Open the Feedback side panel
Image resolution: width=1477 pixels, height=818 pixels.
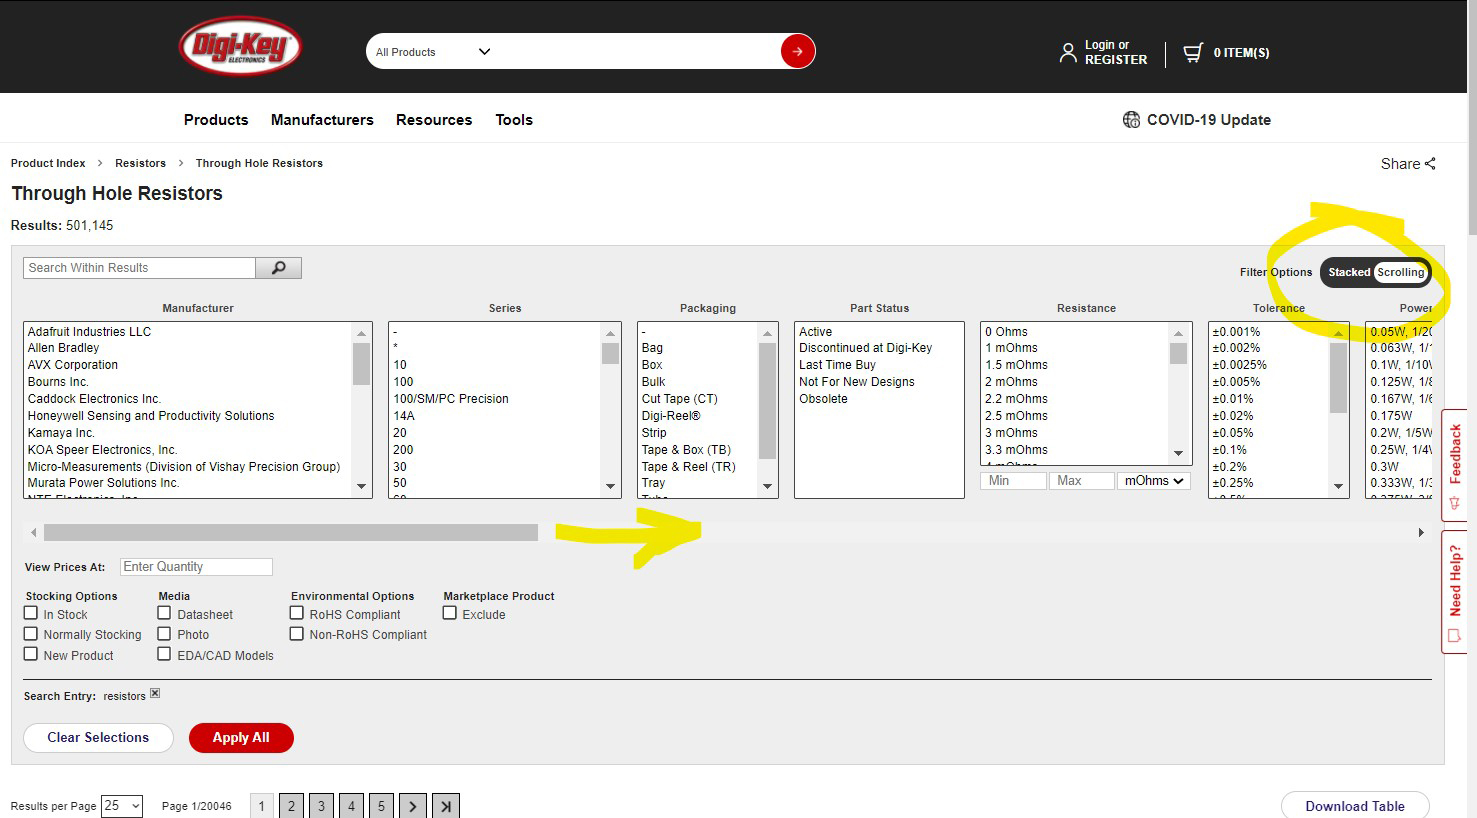[x=1455, y=466]
